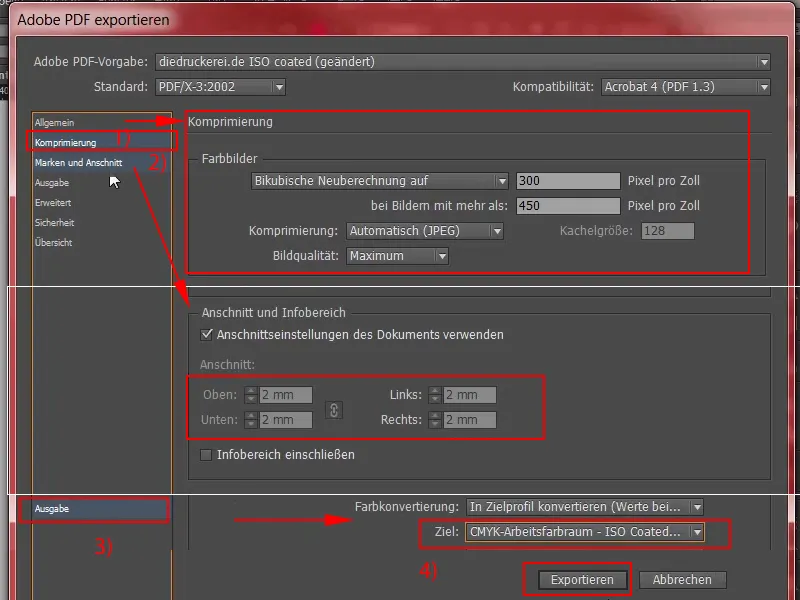Open the Adobe PDF-Vorgabe preset dropdown
This screenshot has width=800, height=600.
pos(462,62)
